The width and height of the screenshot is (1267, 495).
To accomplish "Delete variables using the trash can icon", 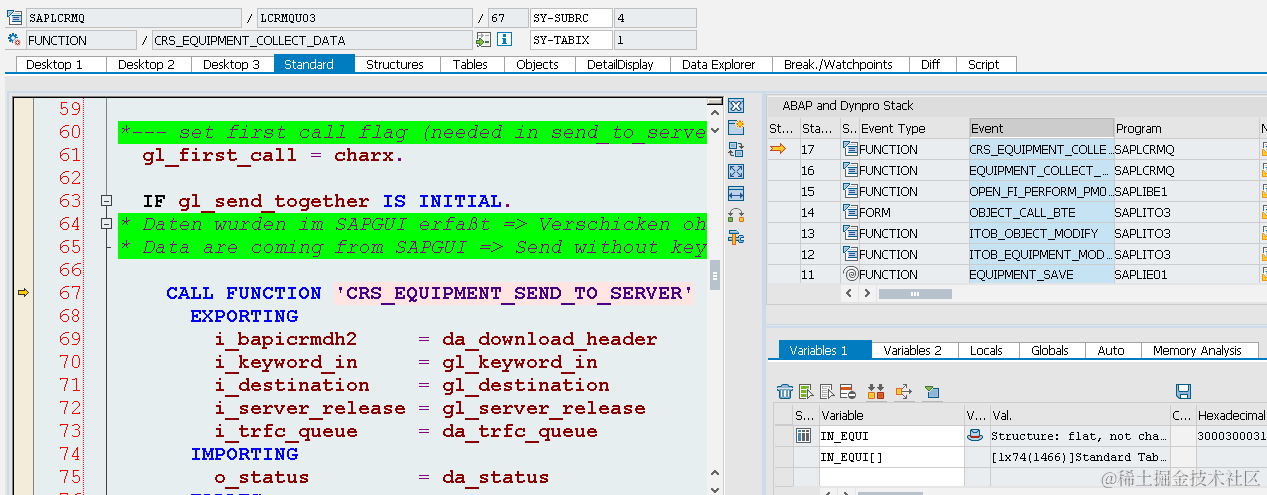I will pyautogui.click(x=785, y=391).
